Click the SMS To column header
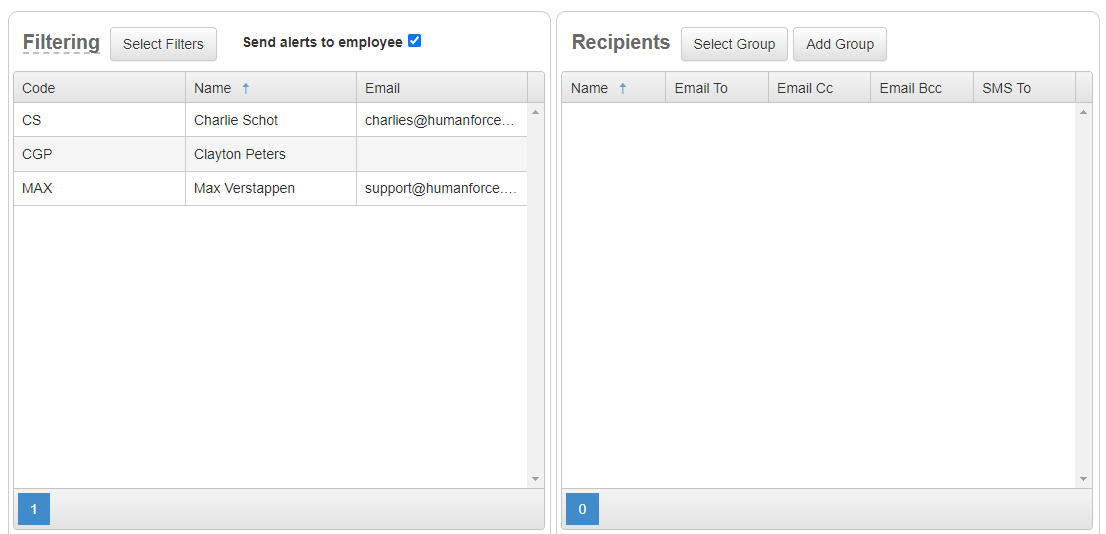1106x534 pixels. coord(1022,88)
